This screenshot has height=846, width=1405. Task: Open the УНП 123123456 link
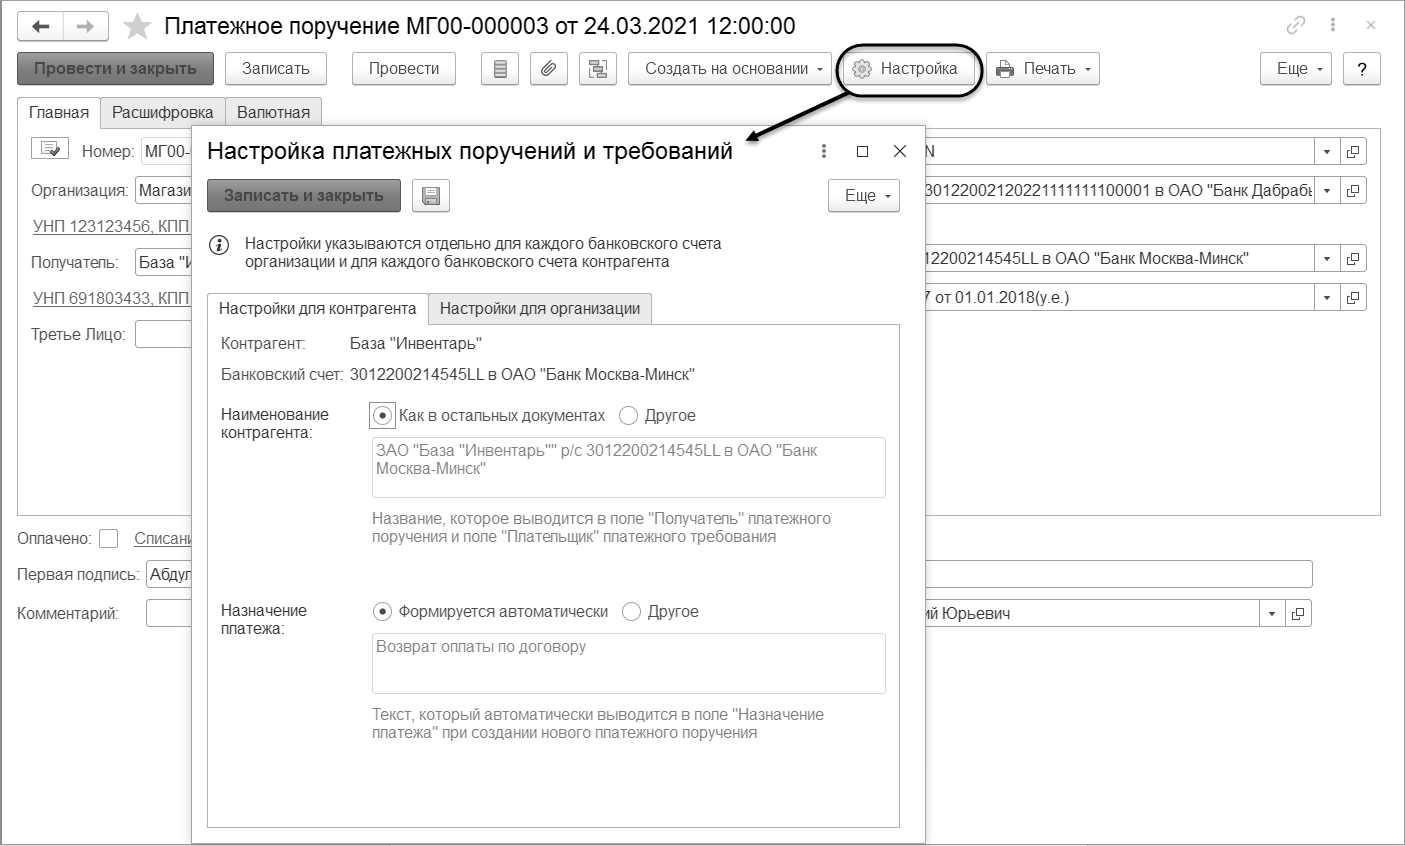pyautogui.click(x=111, y=227)
